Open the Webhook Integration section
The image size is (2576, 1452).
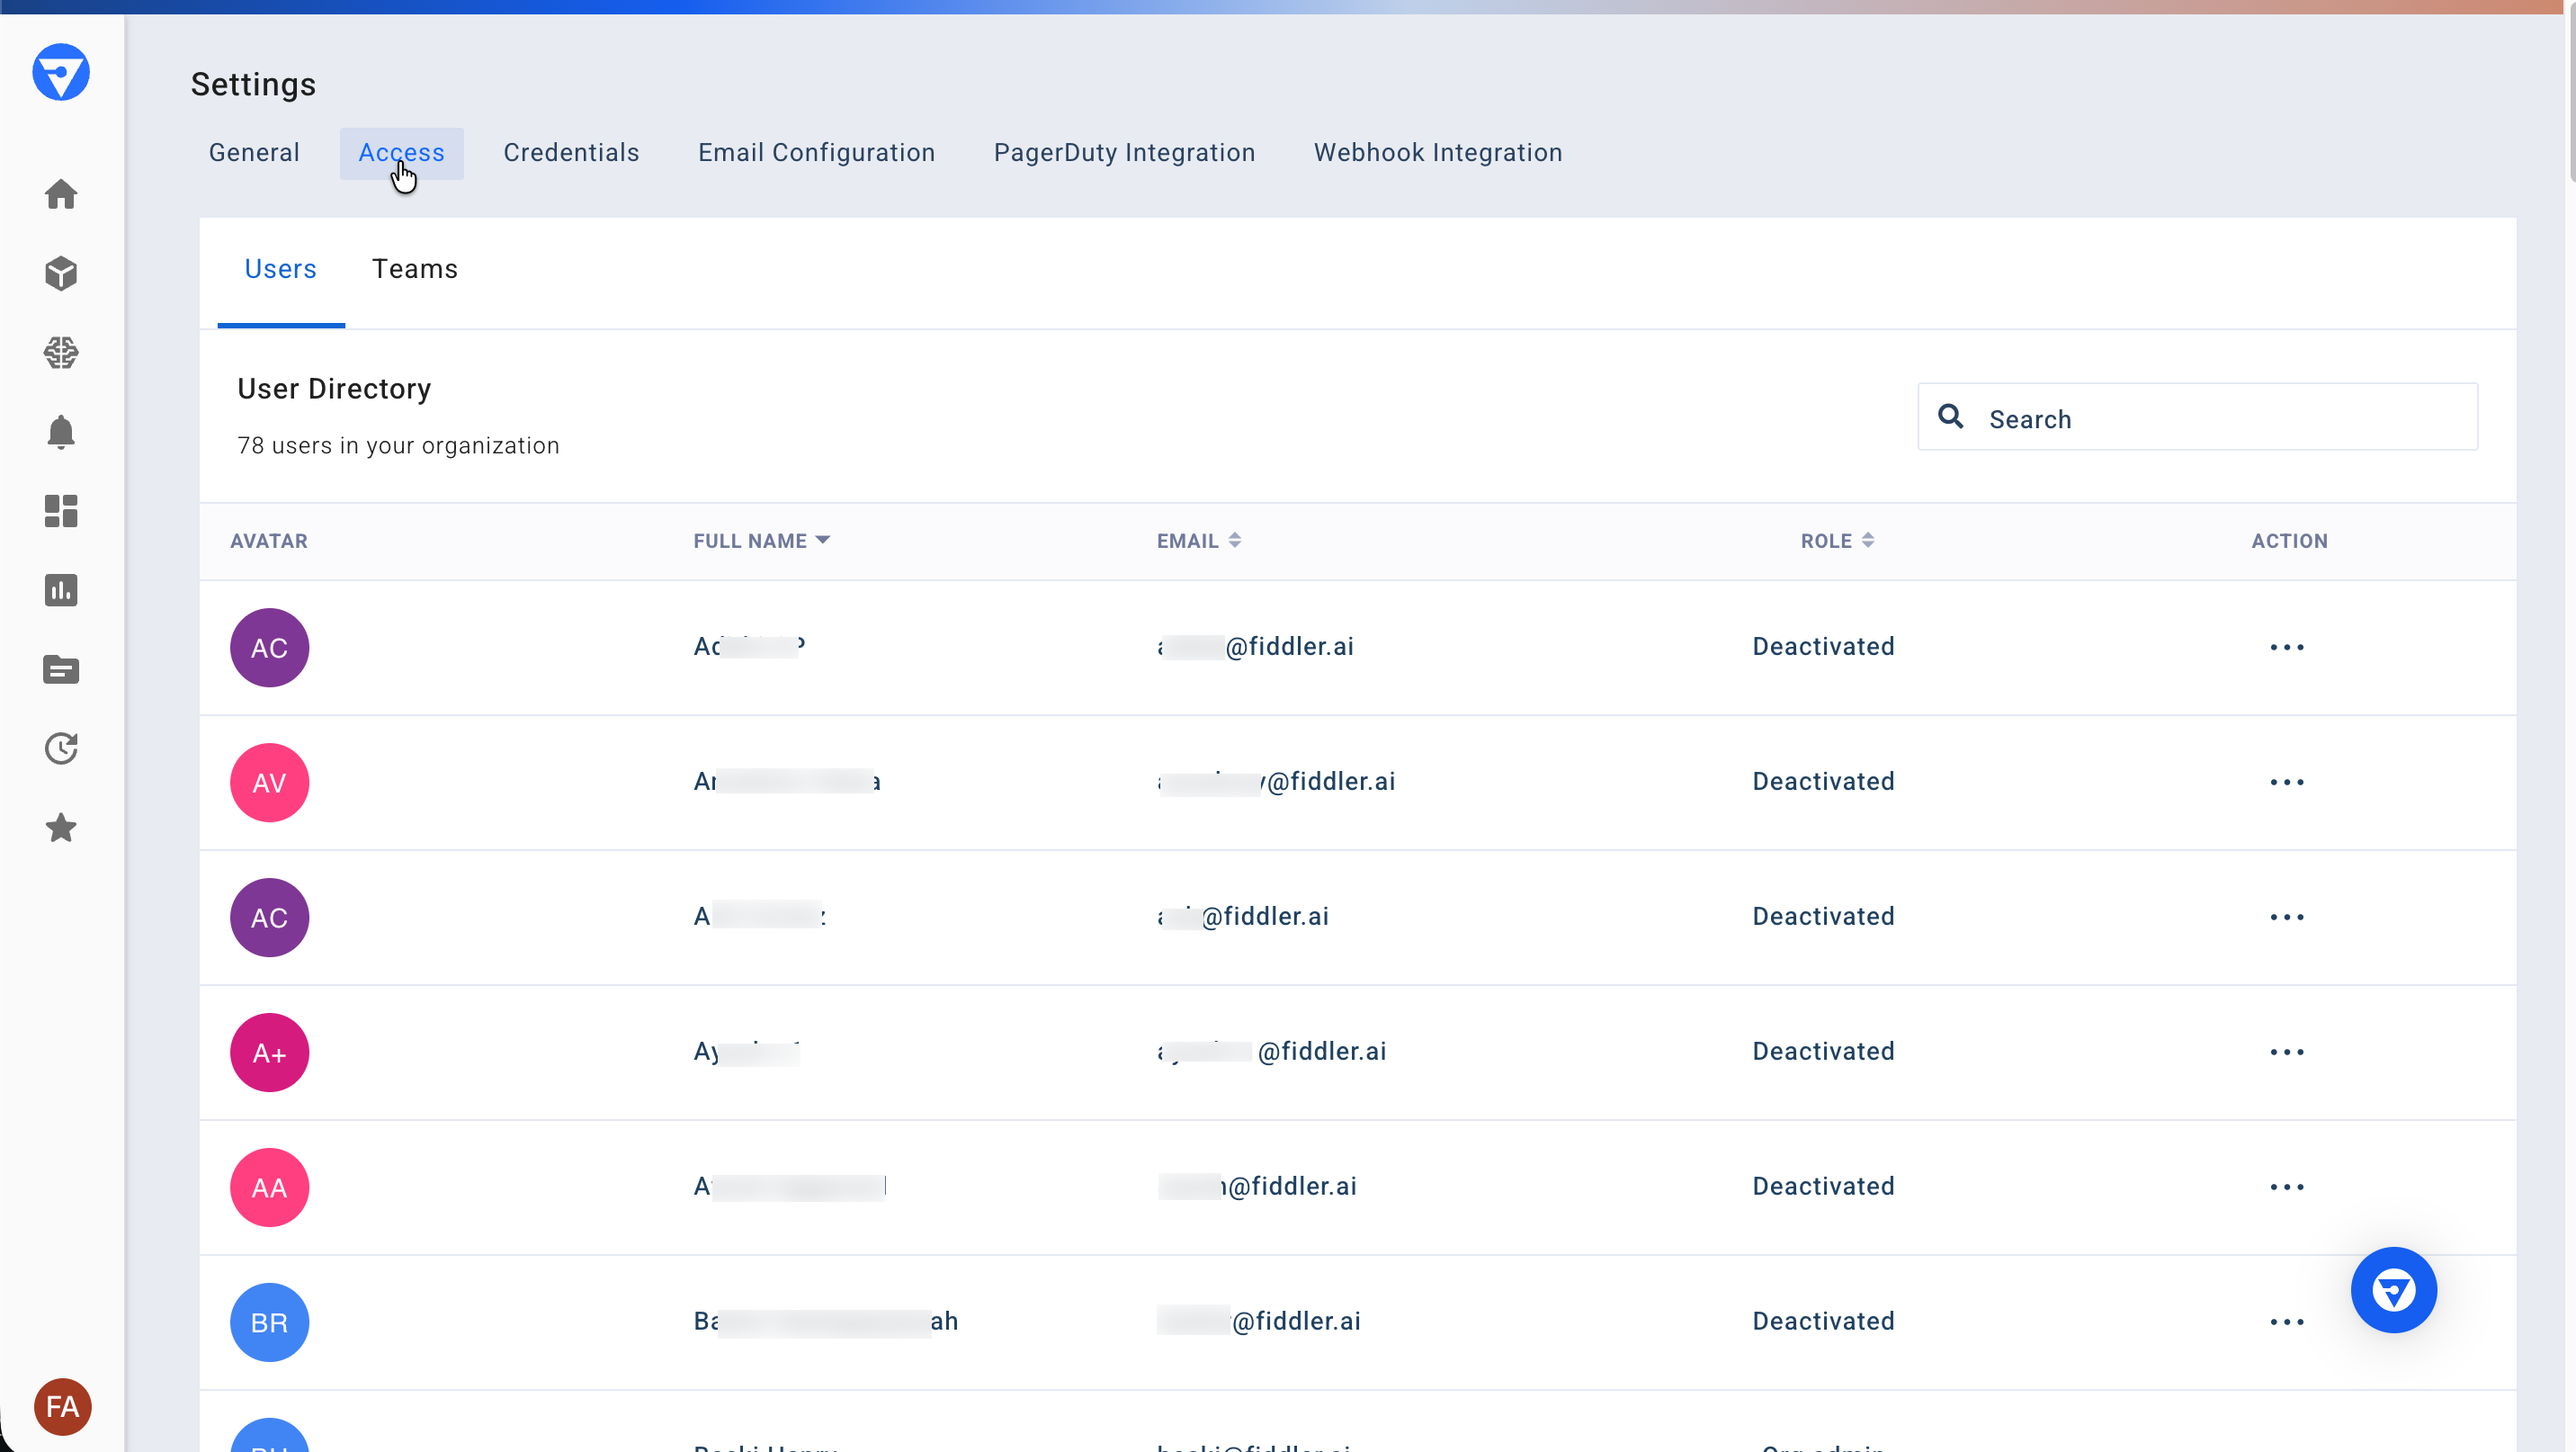(x=1437, y=152)
